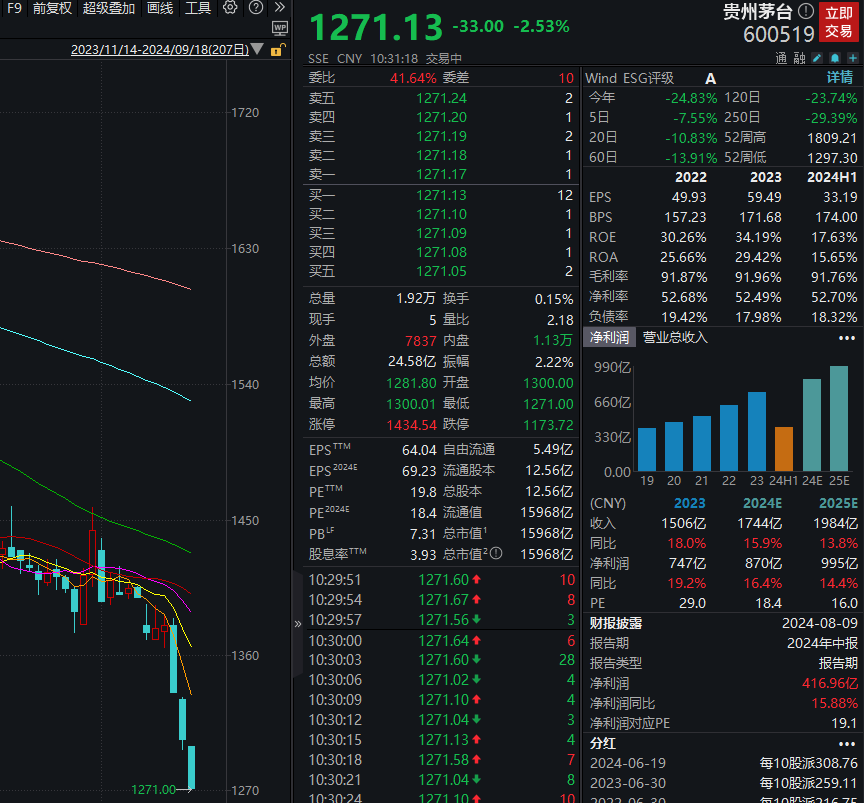Screen dimensions: 864x803
Task: Toggle the date range lock icon
Action: point(278,50)
